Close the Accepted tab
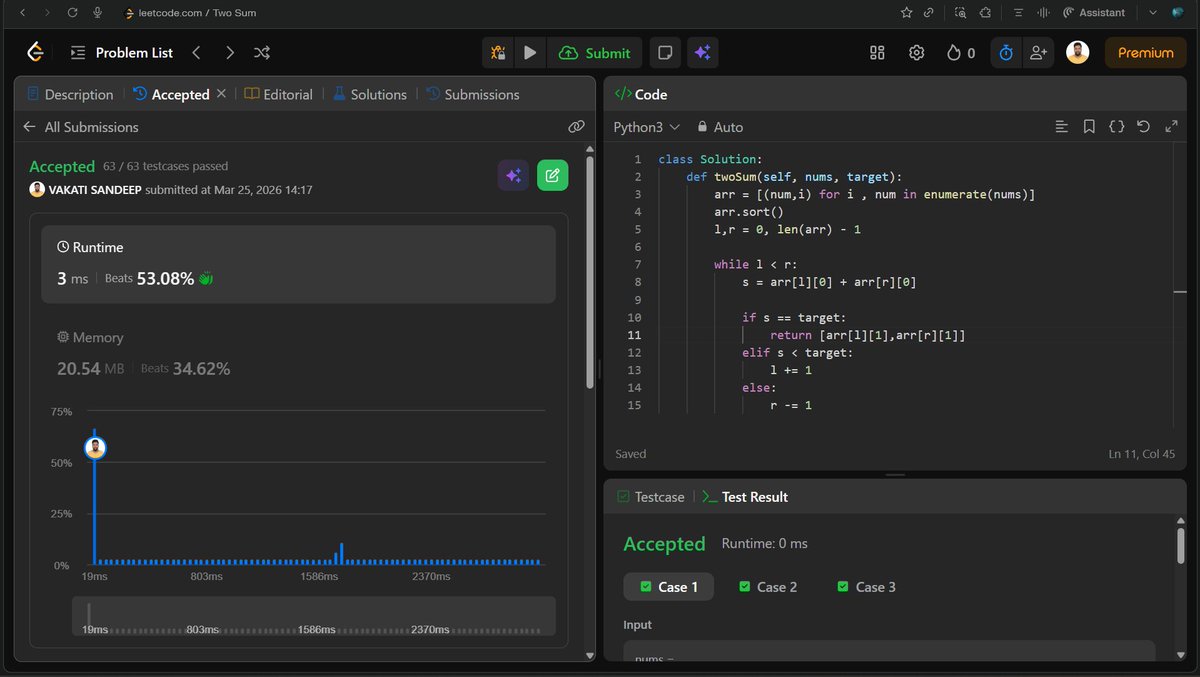The width and height of the screenshot is (1200, 677). (221, 94)
